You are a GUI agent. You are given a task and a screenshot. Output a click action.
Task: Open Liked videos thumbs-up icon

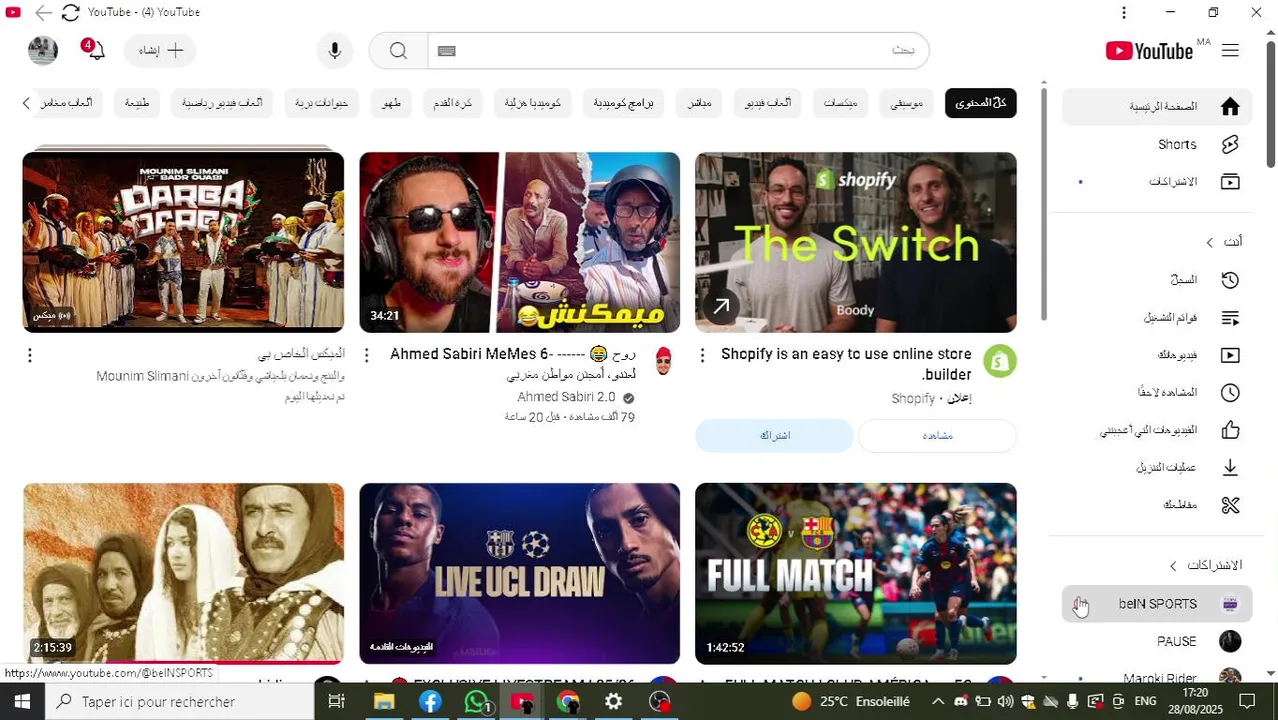click(x=1230, y=430)
